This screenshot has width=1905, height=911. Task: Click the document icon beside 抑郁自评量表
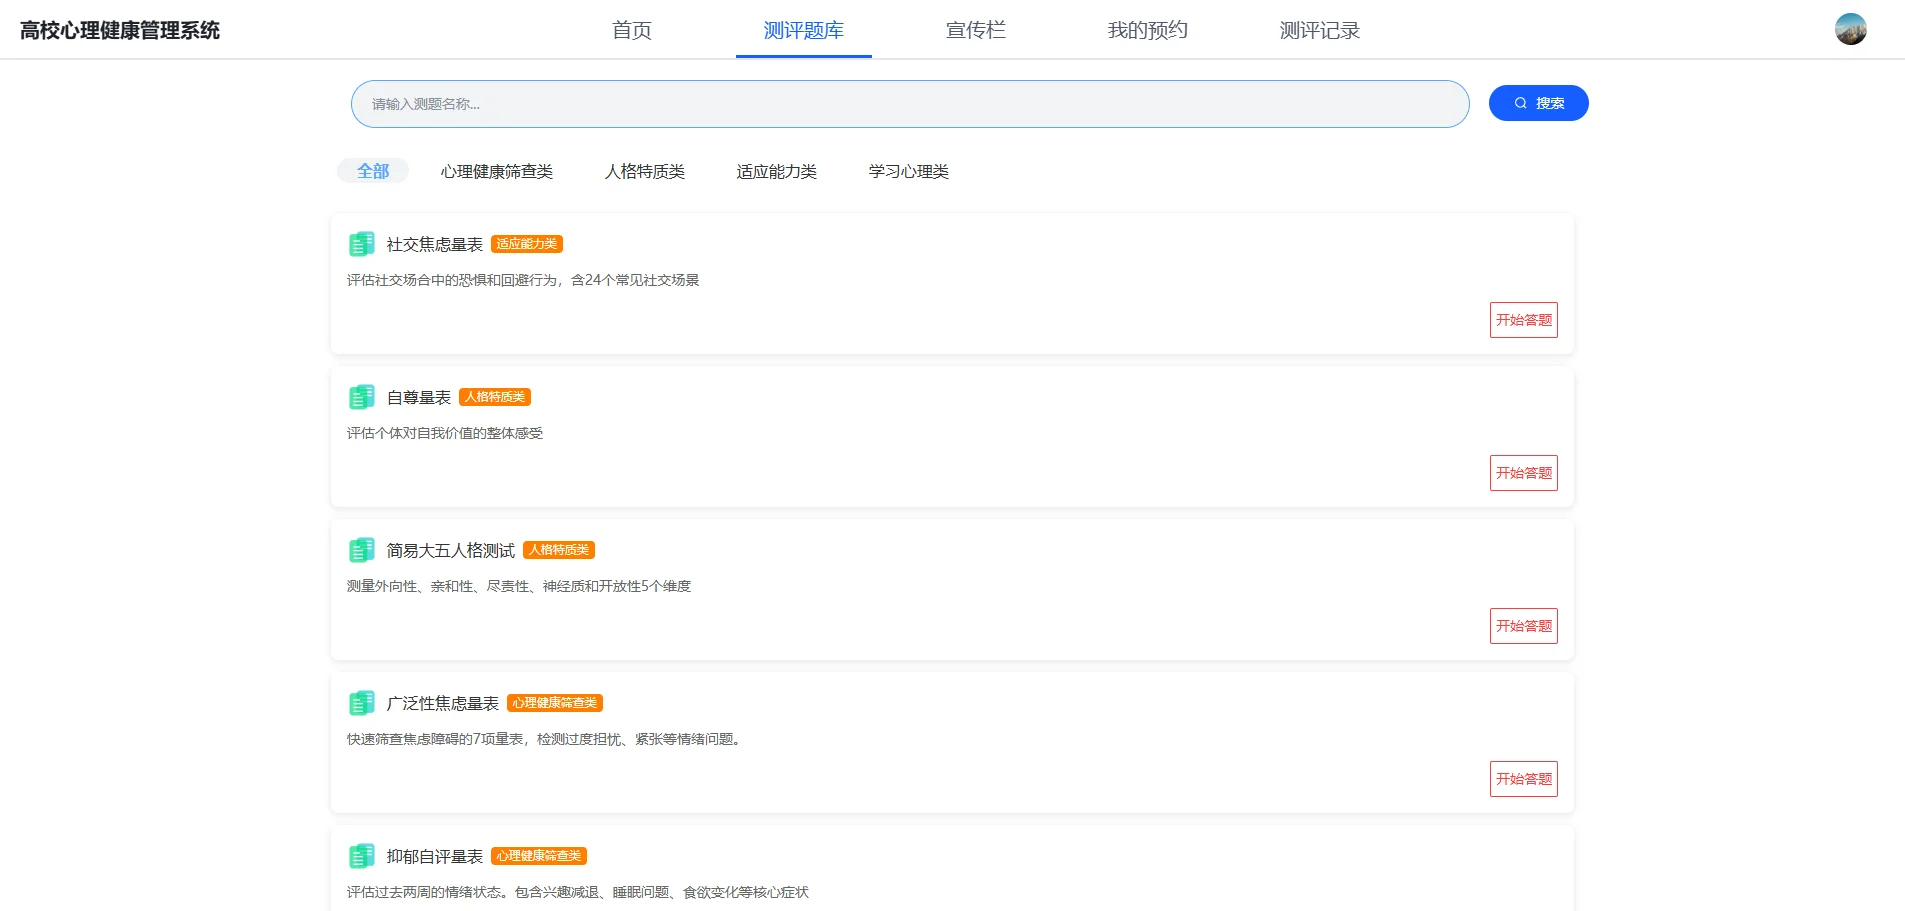[362, 855]
